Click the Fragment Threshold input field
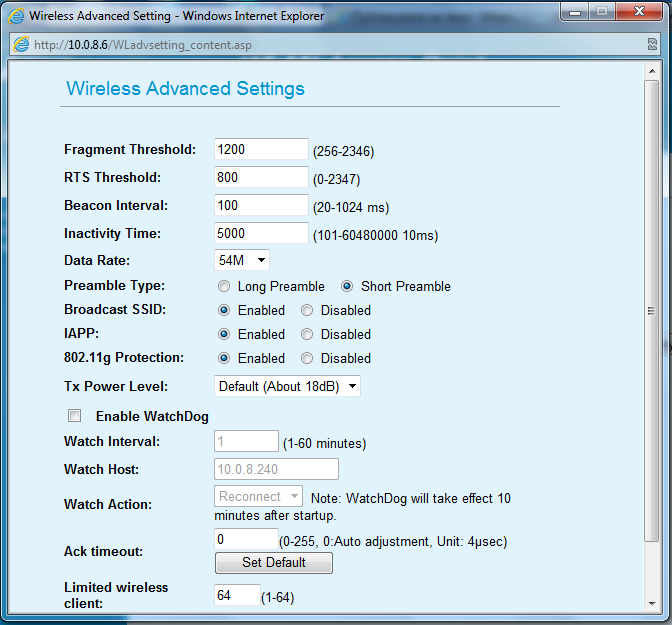Viewport: 672px width, 625px height. pos(261,149)
